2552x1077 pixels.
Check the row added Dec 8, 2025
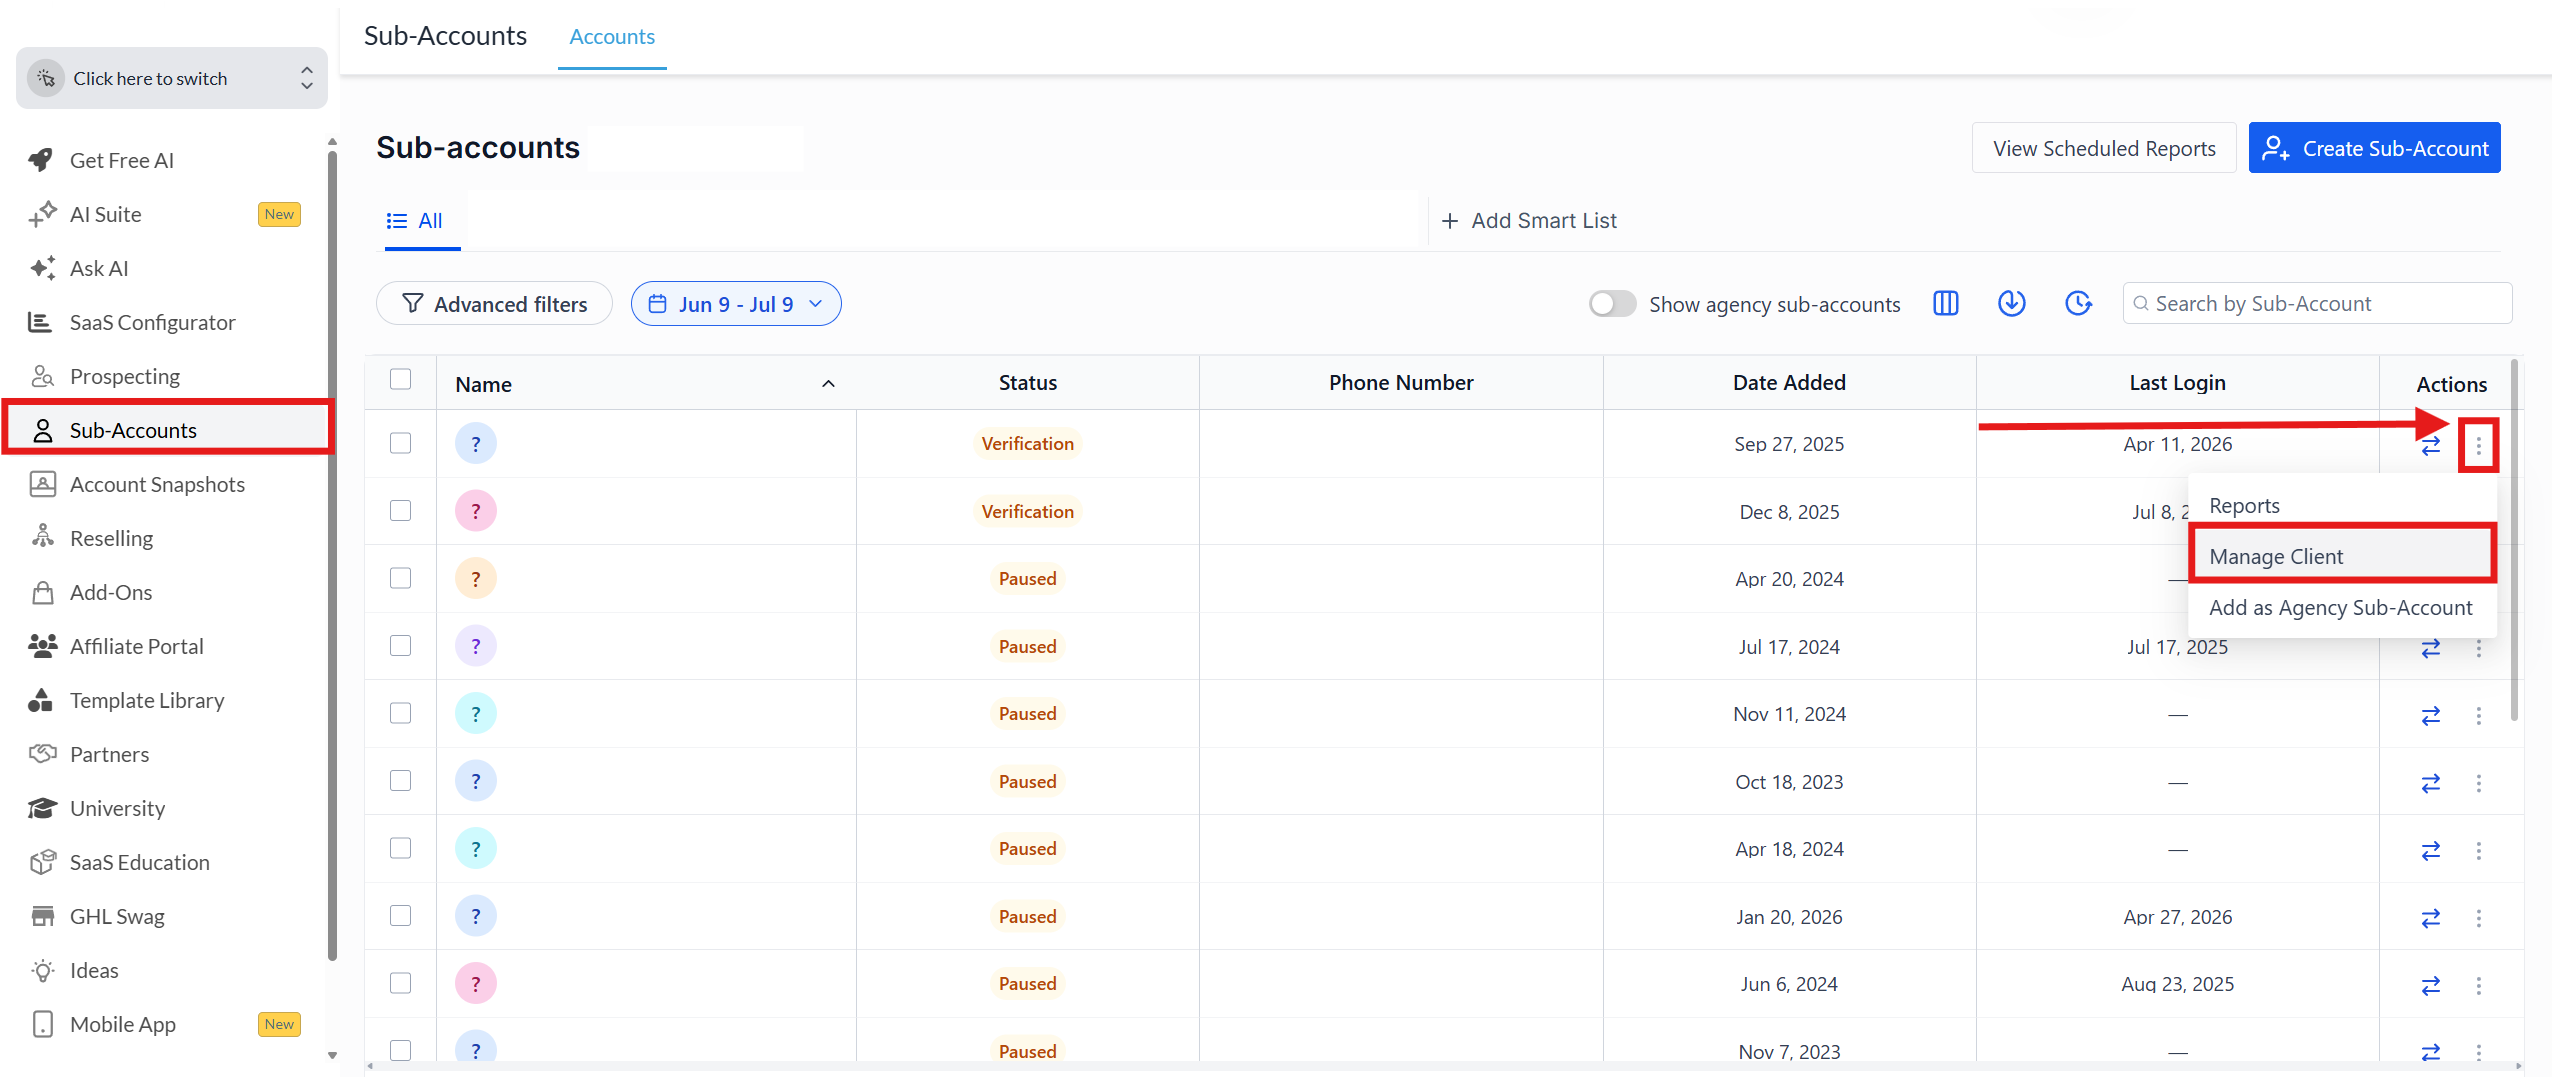click(400, 510)
